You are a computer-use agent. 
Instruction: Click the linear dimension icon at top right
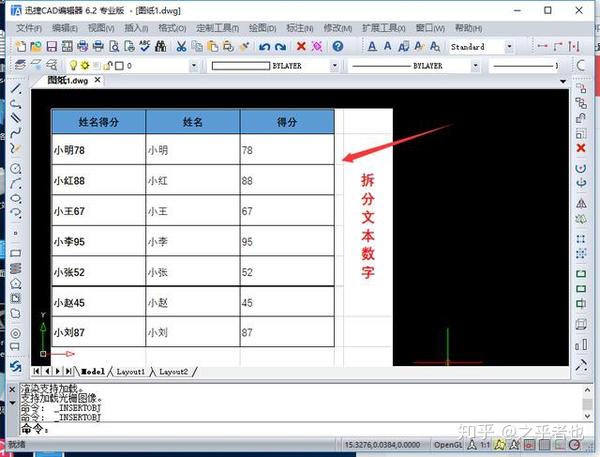pos(542,46)
